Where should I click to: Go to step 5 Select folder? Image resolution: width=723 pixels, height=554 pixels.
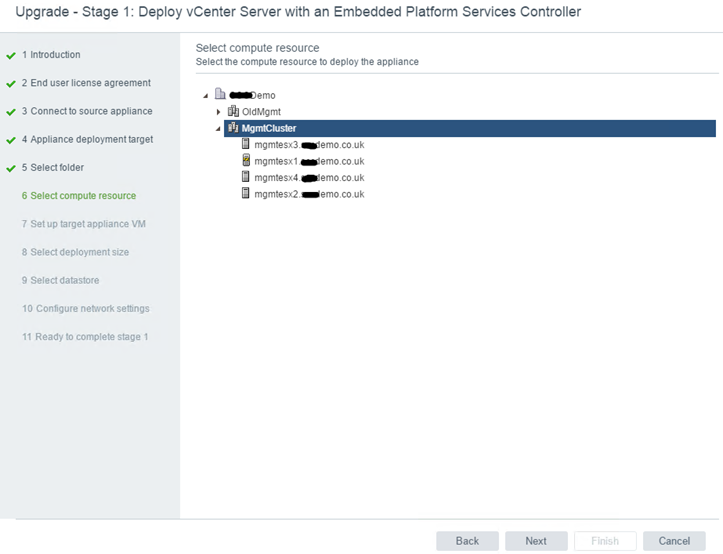click(53, 167)
